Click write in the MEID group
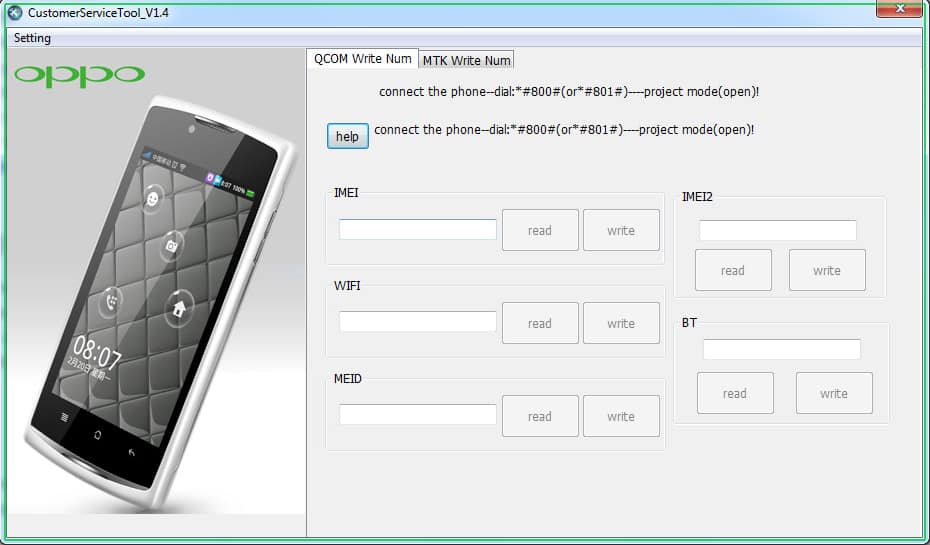This screenshot has height=545, width=930. tap(621, 416)
